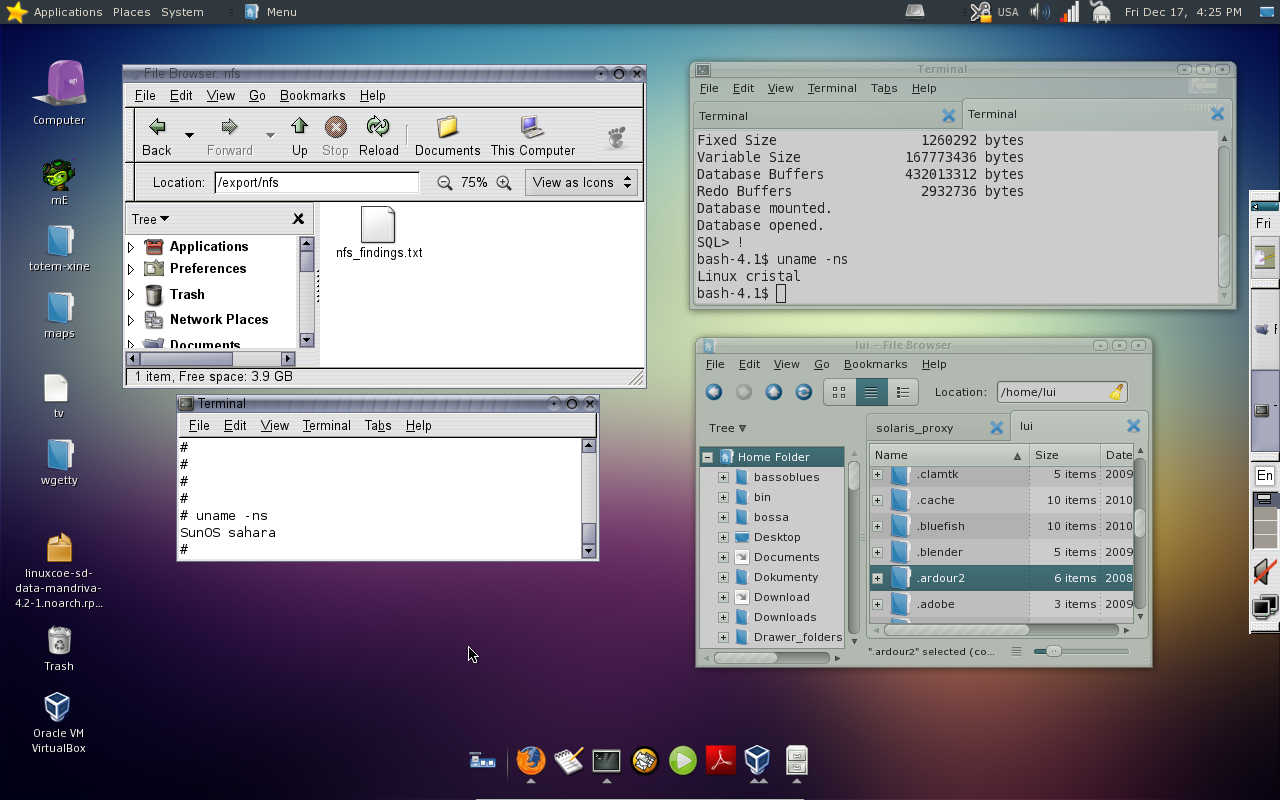Viewport: 1280px width, 800px height.
Task: Select the Oracle VM VirtualBox desktop icon
Action: [58, 723]
